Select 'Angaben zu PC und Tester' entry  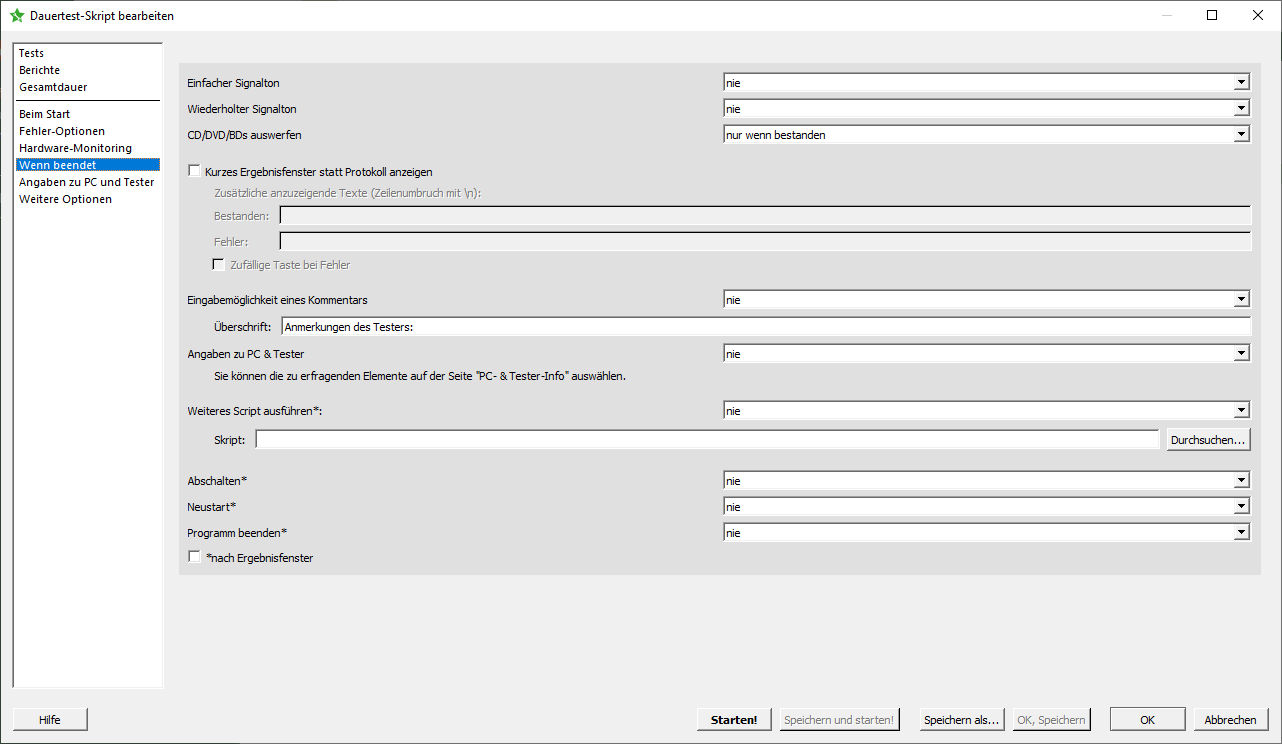point(86,182)
